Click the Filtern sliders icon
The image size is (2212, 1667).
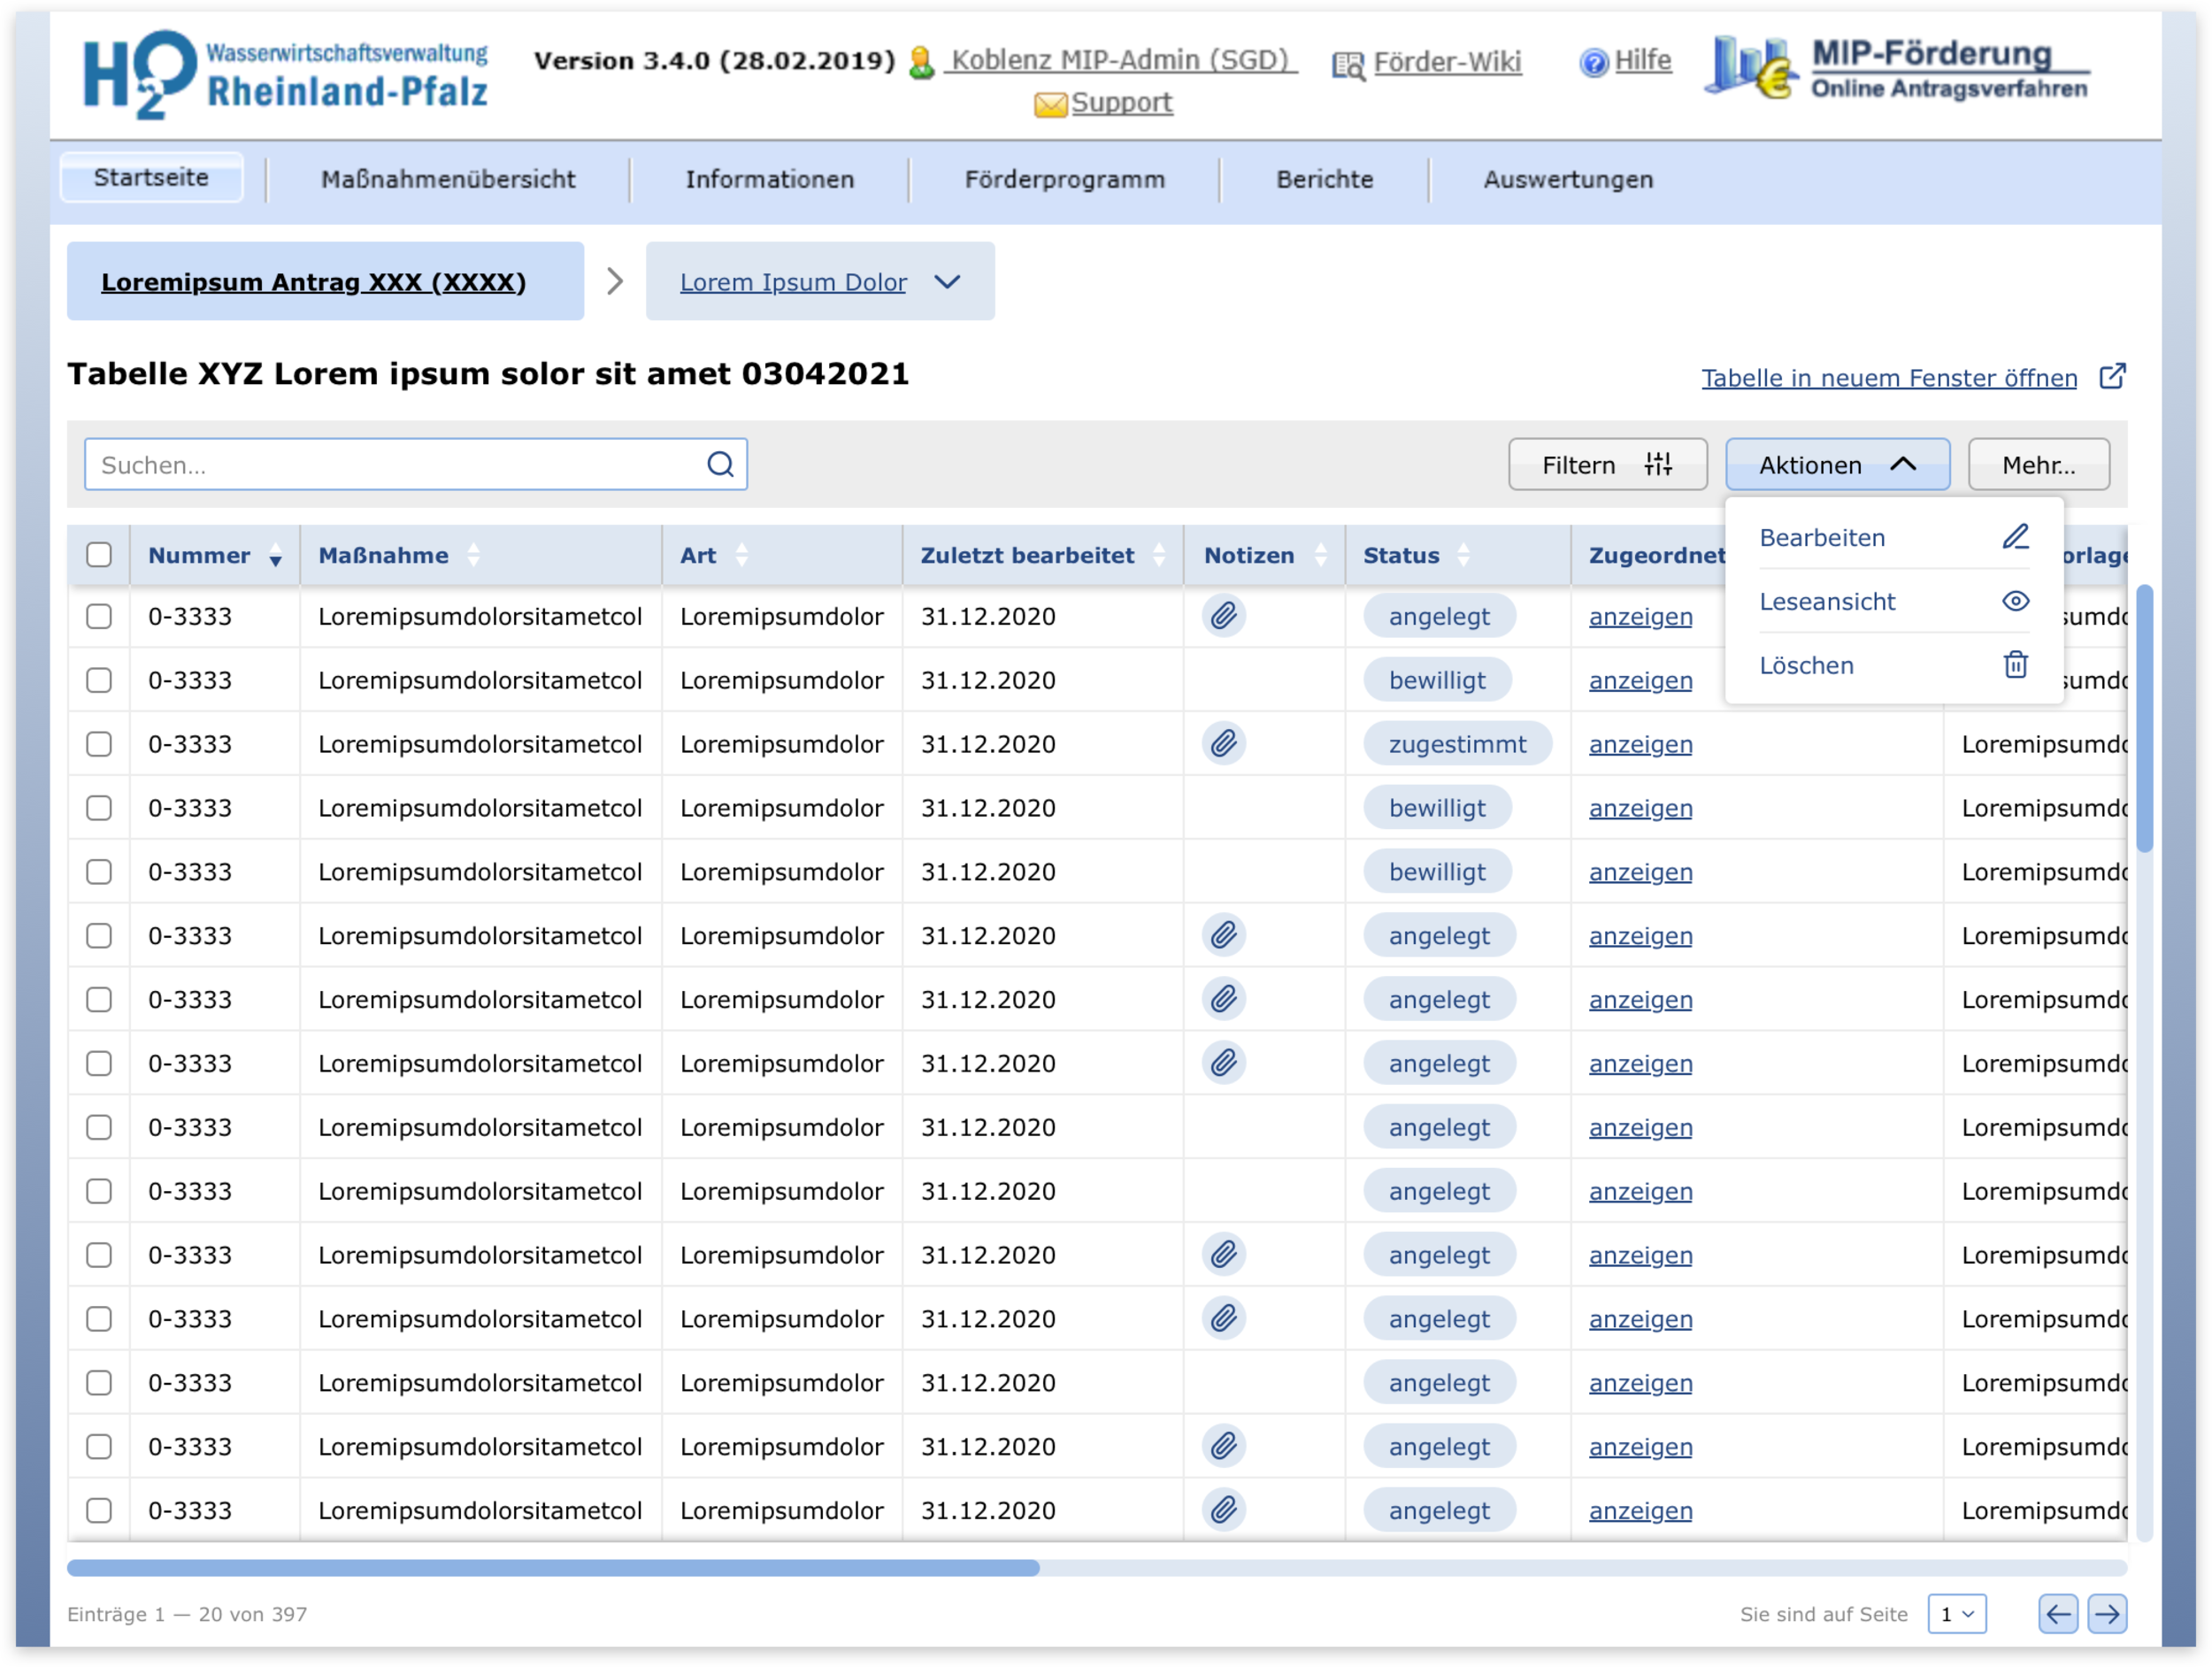(x=1657, y=464)
